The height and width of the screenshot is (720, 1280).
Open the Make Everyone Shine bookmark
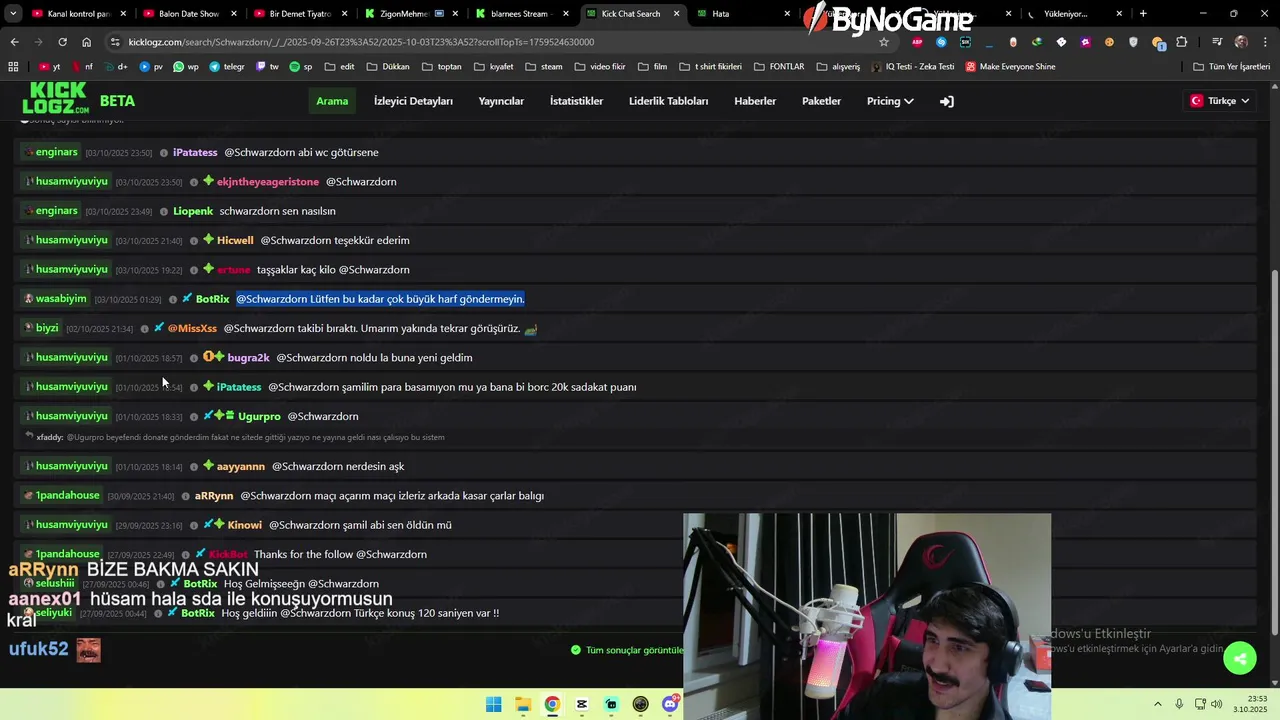(x=1009, y=67)
